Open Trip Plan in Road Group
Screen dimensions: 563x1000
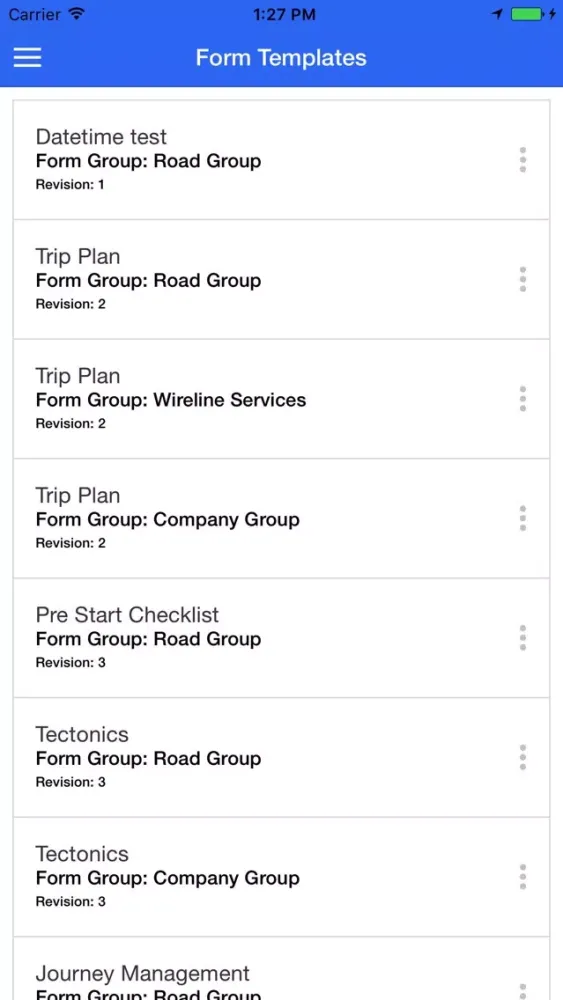coord(281,279)
